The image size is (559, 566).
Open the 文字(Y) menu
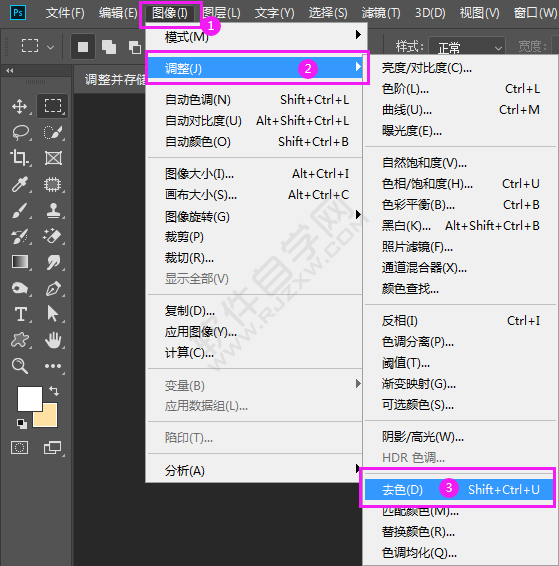click(274, 14)
